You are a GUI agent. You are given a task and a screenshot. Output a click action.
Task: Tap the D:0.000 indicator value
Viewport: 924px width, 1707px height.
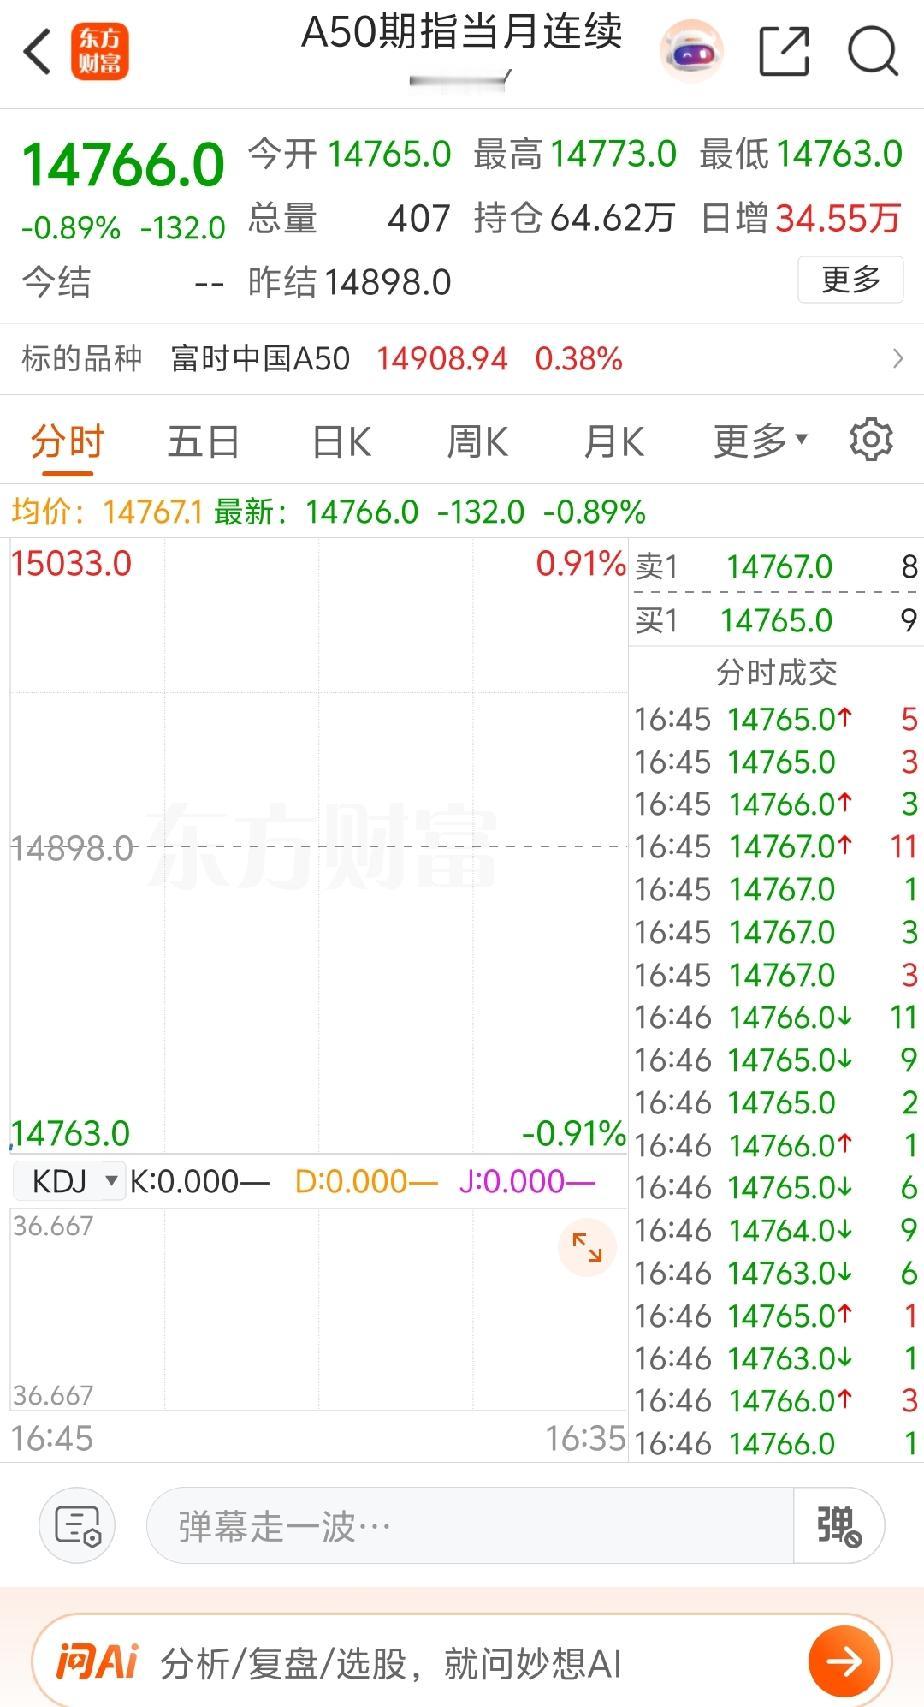[x=366, y=1181]
